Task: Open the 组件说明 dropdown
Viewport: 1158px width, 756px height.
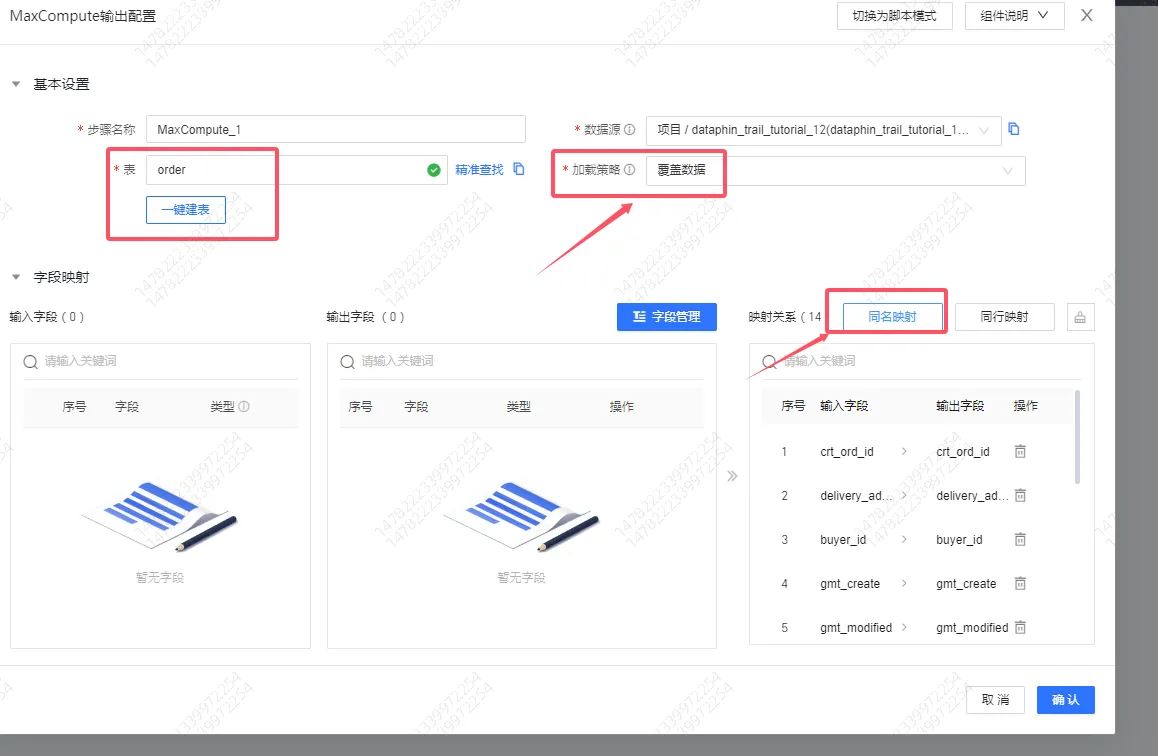Action: [1014, 16]
